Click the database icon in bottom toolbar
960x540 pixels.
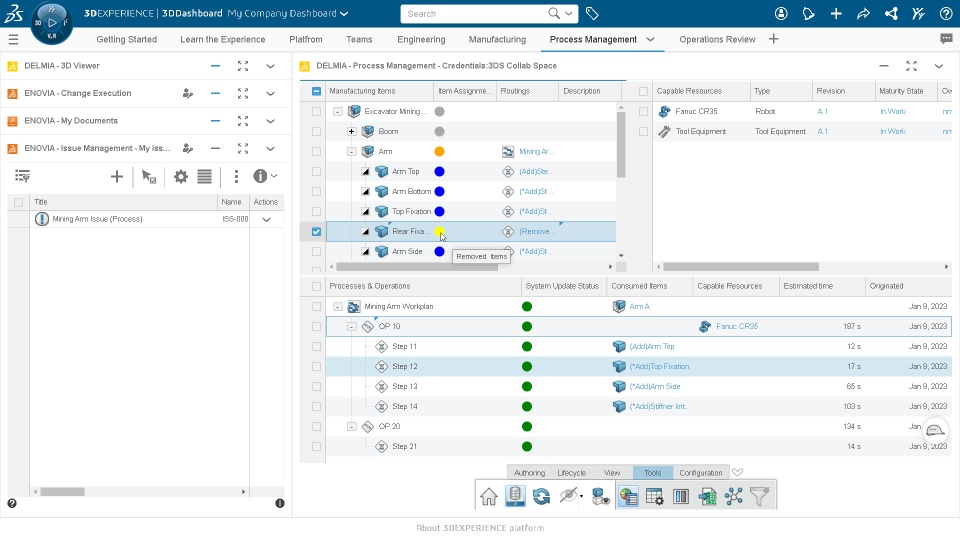pos(515,496)
